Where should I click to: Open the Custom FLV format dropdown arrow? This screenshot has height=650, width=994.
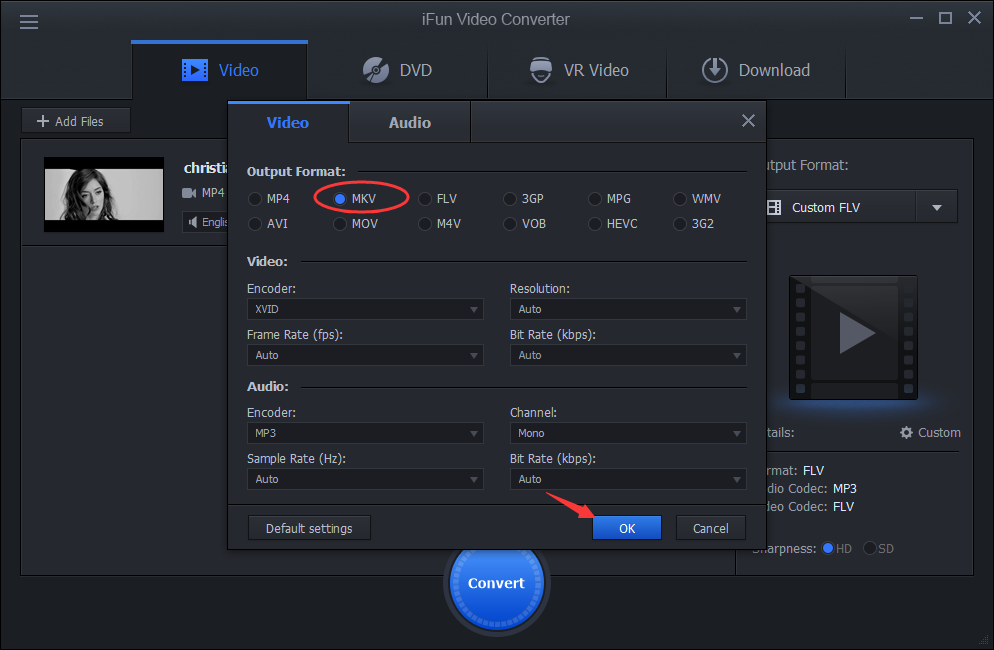coord(936,207)
